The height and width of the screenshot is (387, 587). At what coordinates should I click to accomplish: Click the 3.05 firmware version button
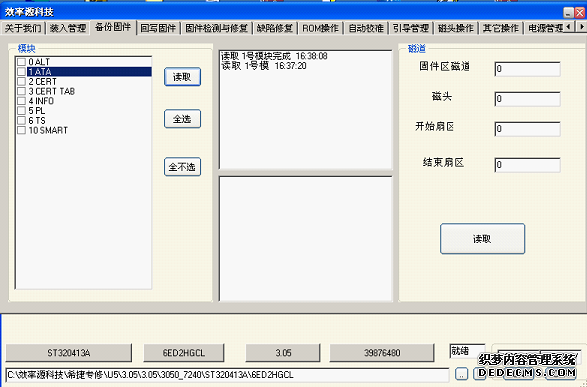[283, 353]
